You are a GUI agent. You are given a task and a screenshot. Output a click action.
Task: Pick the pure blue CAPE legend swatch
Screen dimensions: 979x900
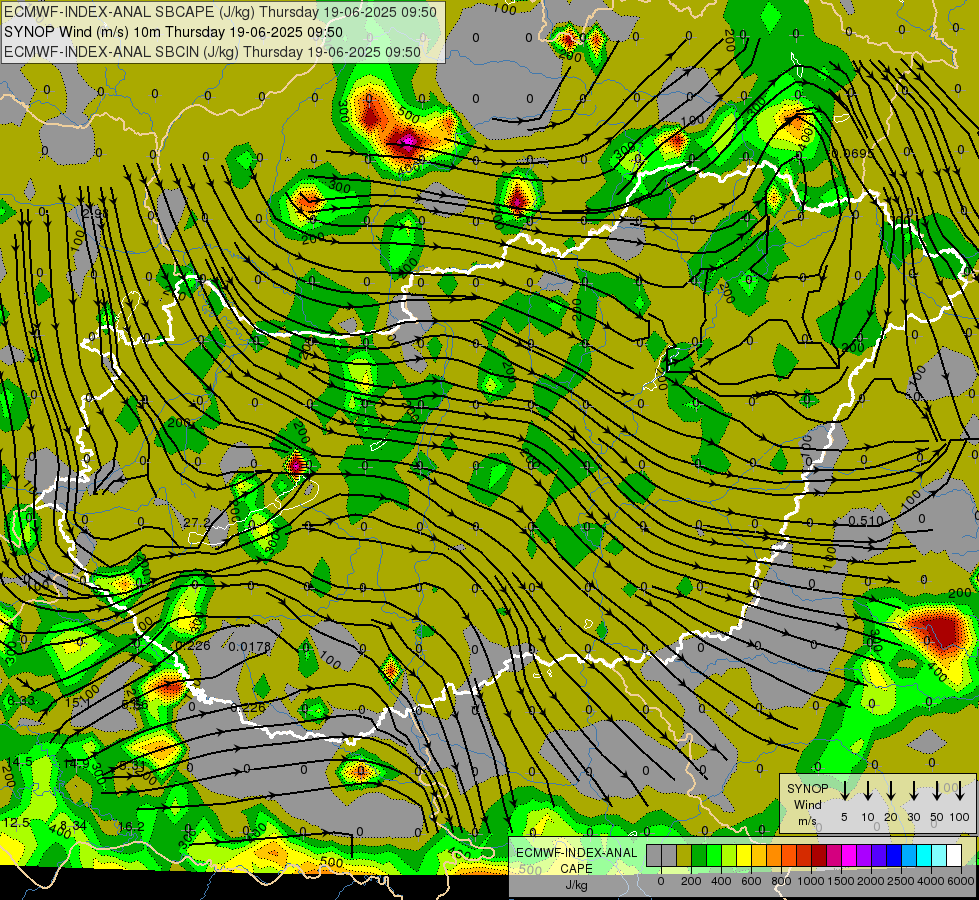pyautogui.click(x=894, y=856)
